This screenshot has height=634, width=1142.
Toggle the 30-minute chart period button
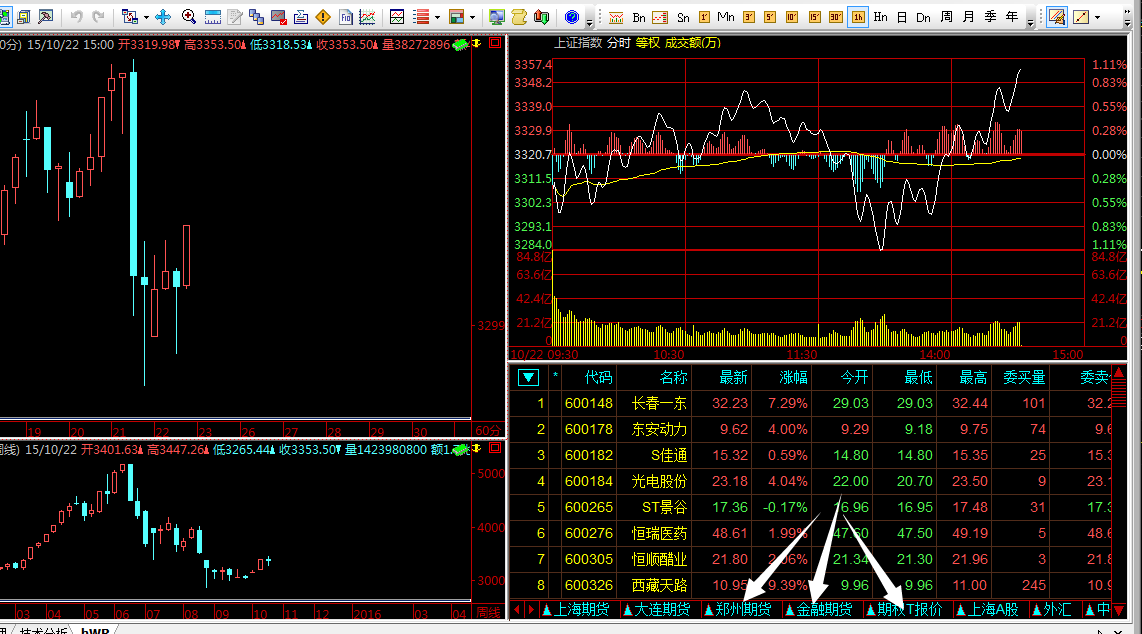[836, 17]
